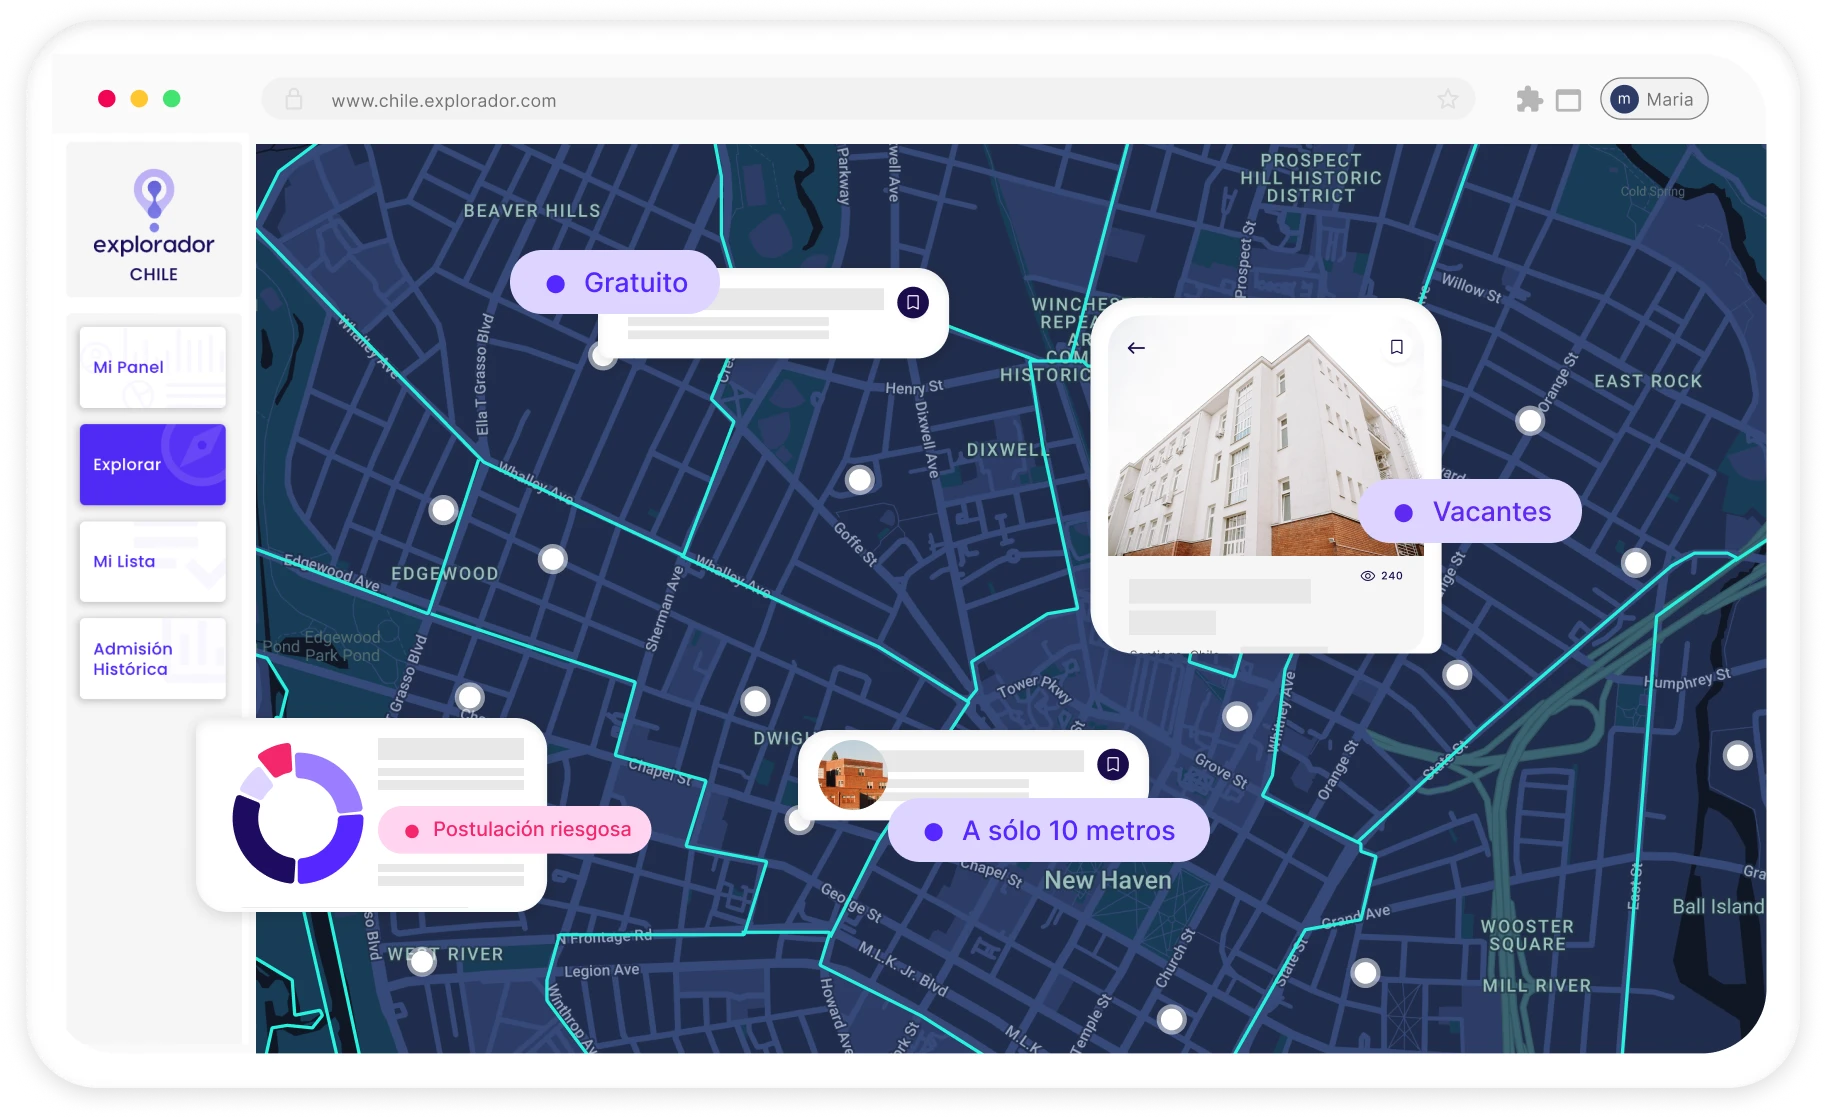1825x1118 pixels.
Task: Click the Explorador Chile logo
Action: 154,226
